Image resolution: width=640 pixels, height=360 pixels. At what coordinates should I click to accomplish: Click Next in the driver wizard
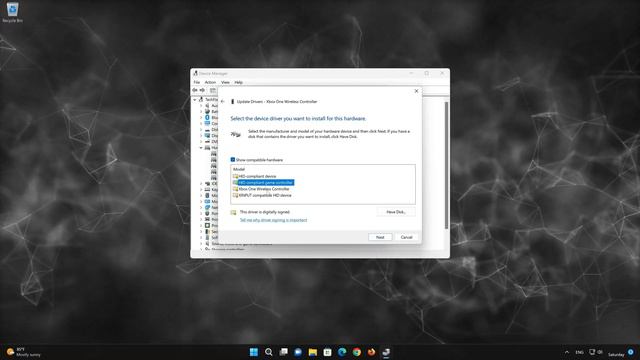click(x=380, y=237)
